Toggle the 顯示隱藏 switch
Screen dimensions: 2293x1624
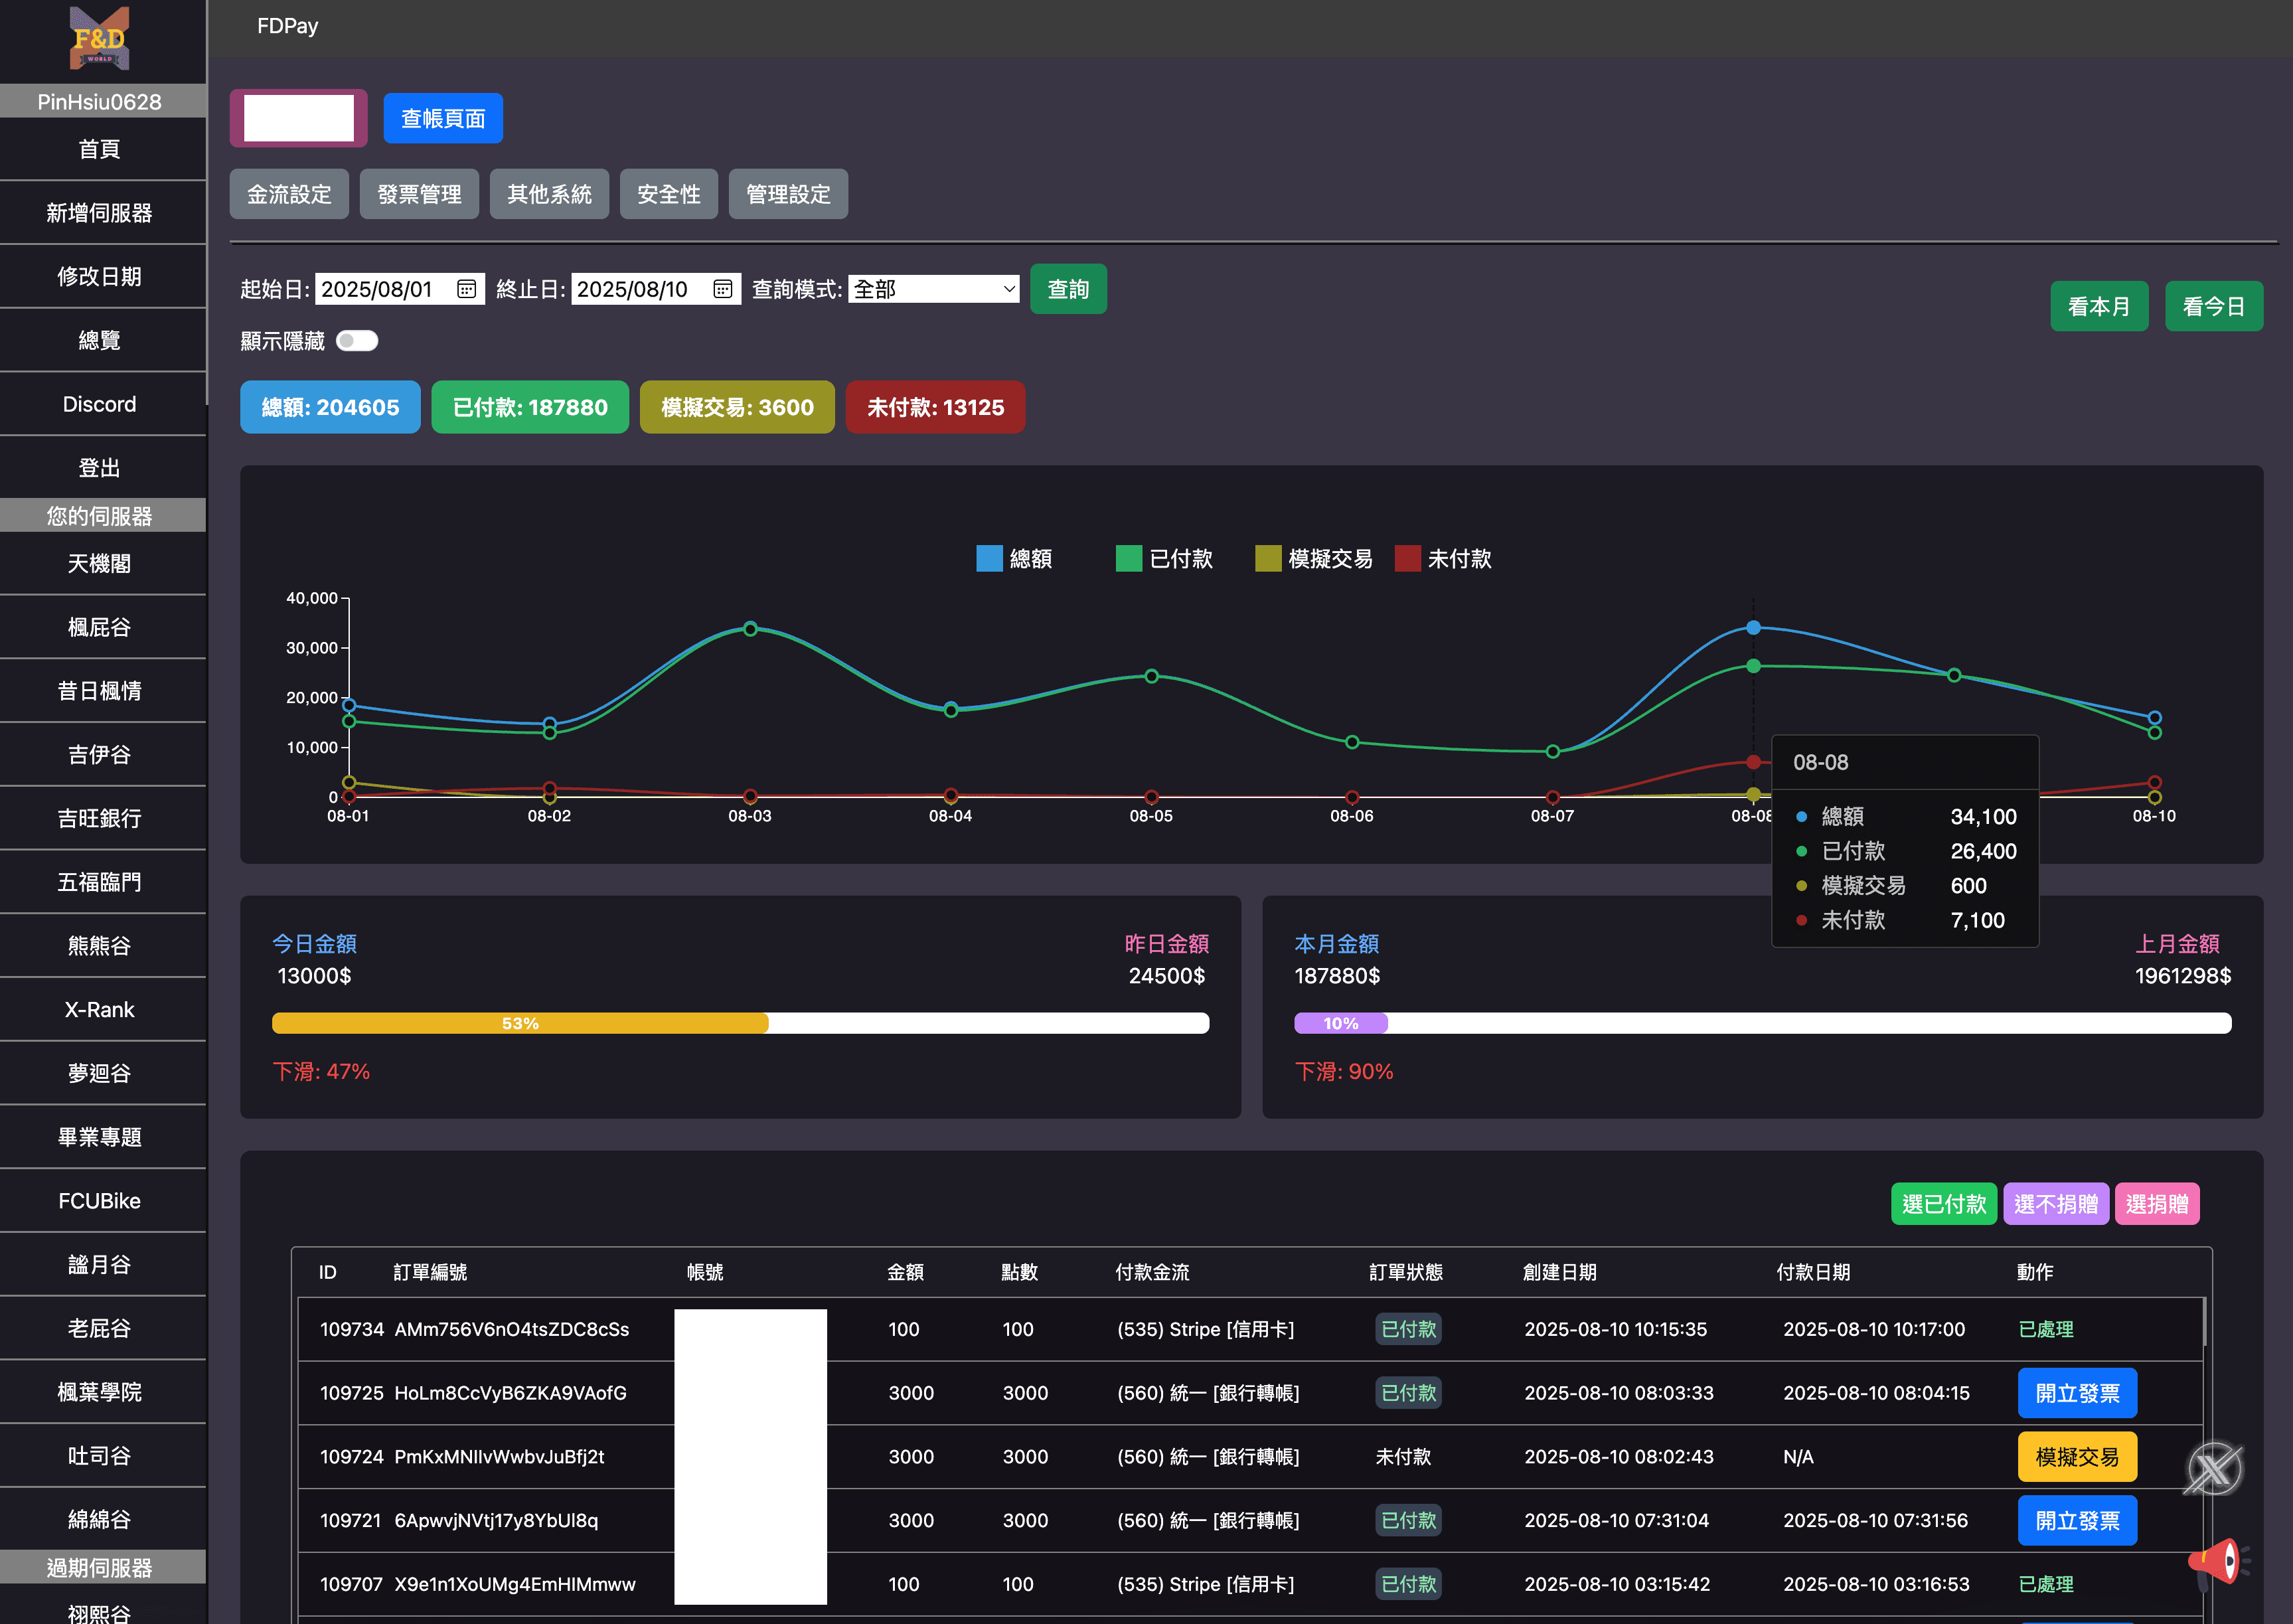tap(357, 341)
